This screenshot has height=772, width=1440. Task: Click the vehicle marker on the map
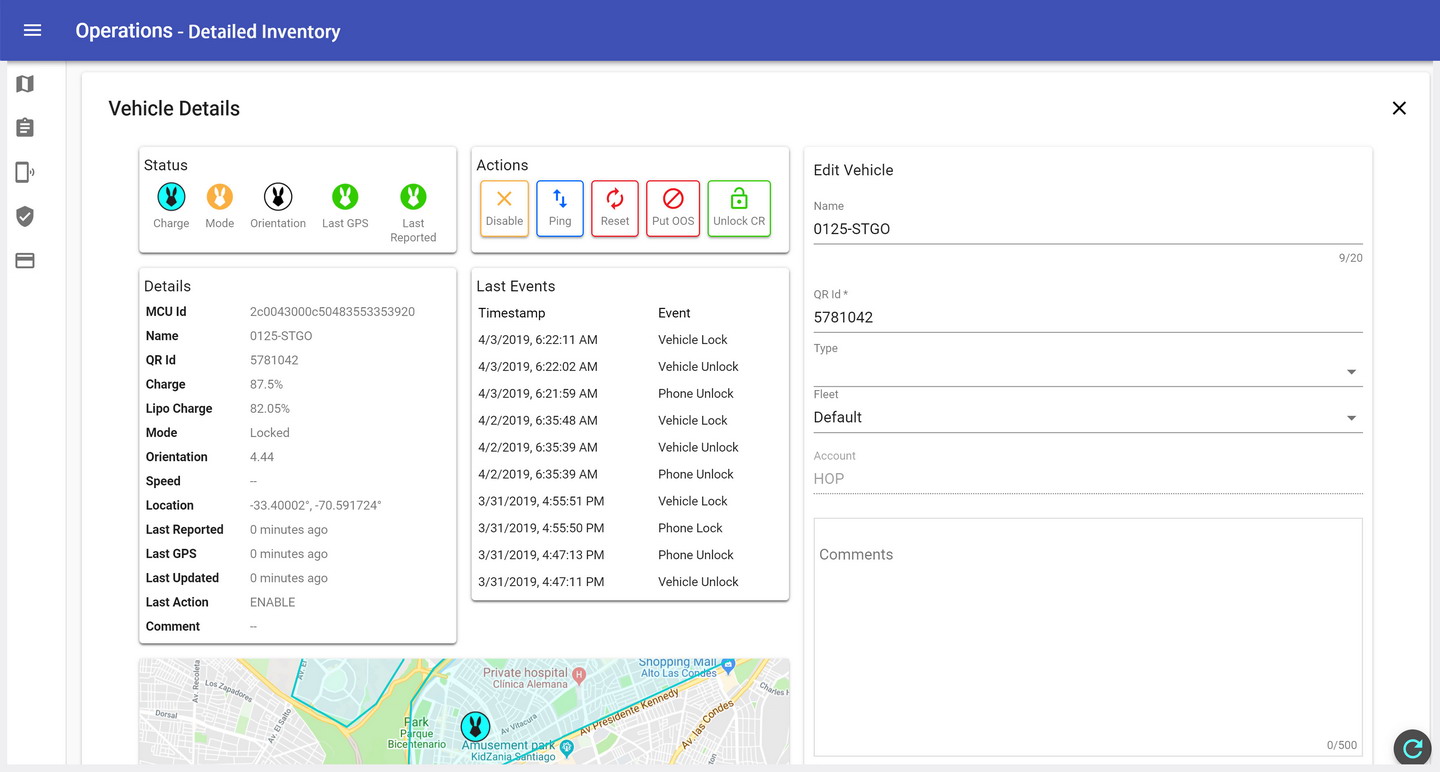475,726
